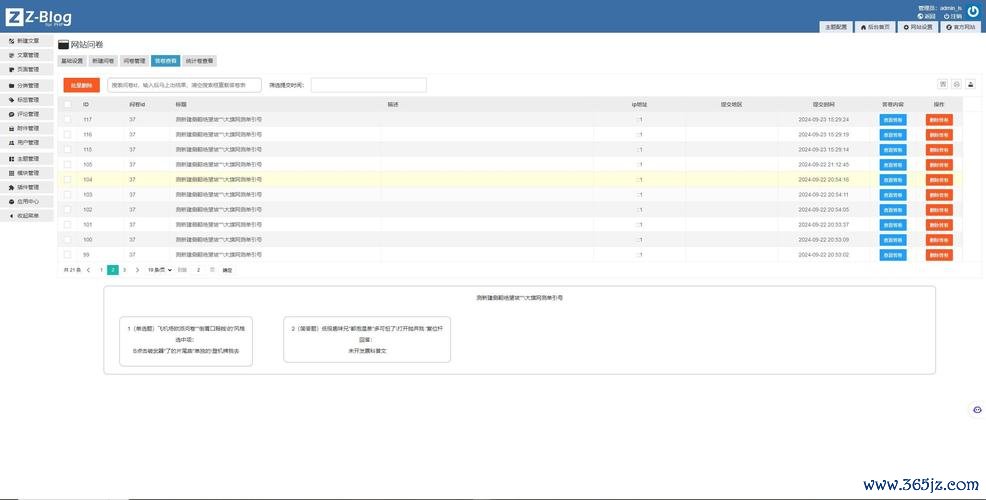
Task: Click the 新建文章 pencil icon in sidebar
Action: coord(11,41)
